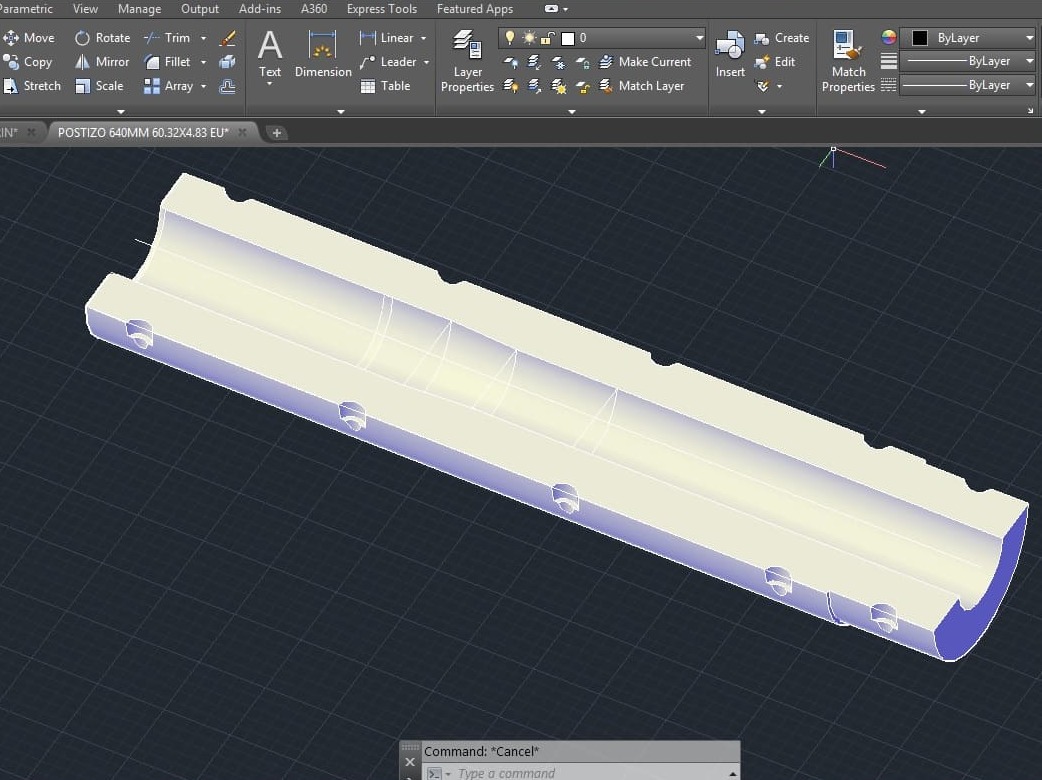Viewport: 1042px width, 780px height.
Task: Activate the Stretch tool
Action: [32, 86]
